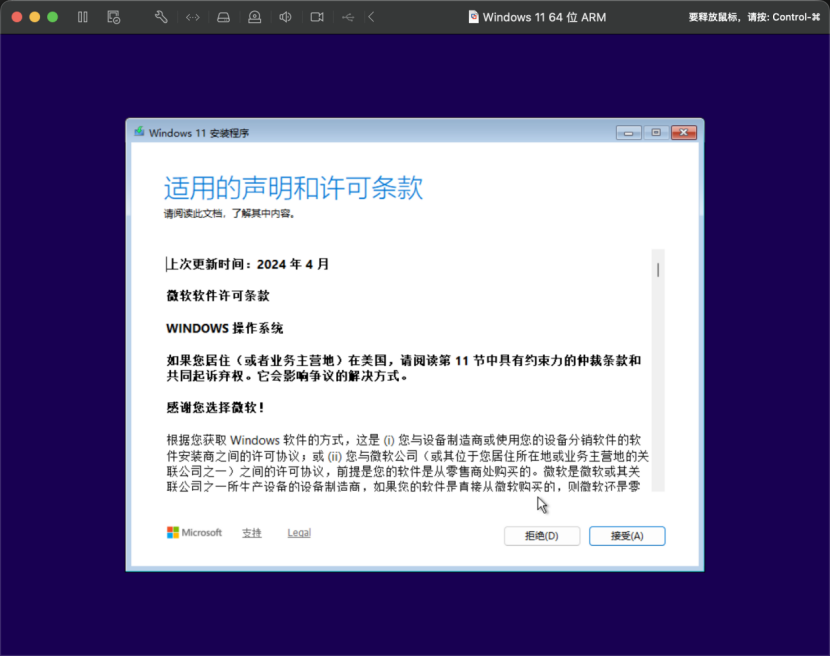The width and height of the screenshot is (830, 656).
Task: Click the Microsoft logo
Action: coord(194,533)
